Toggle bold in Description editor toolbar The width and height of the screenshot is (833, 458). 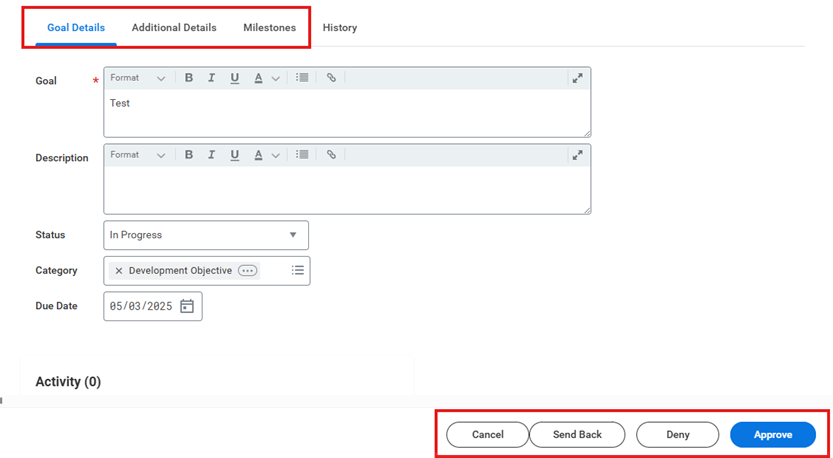tap(189, 155)
